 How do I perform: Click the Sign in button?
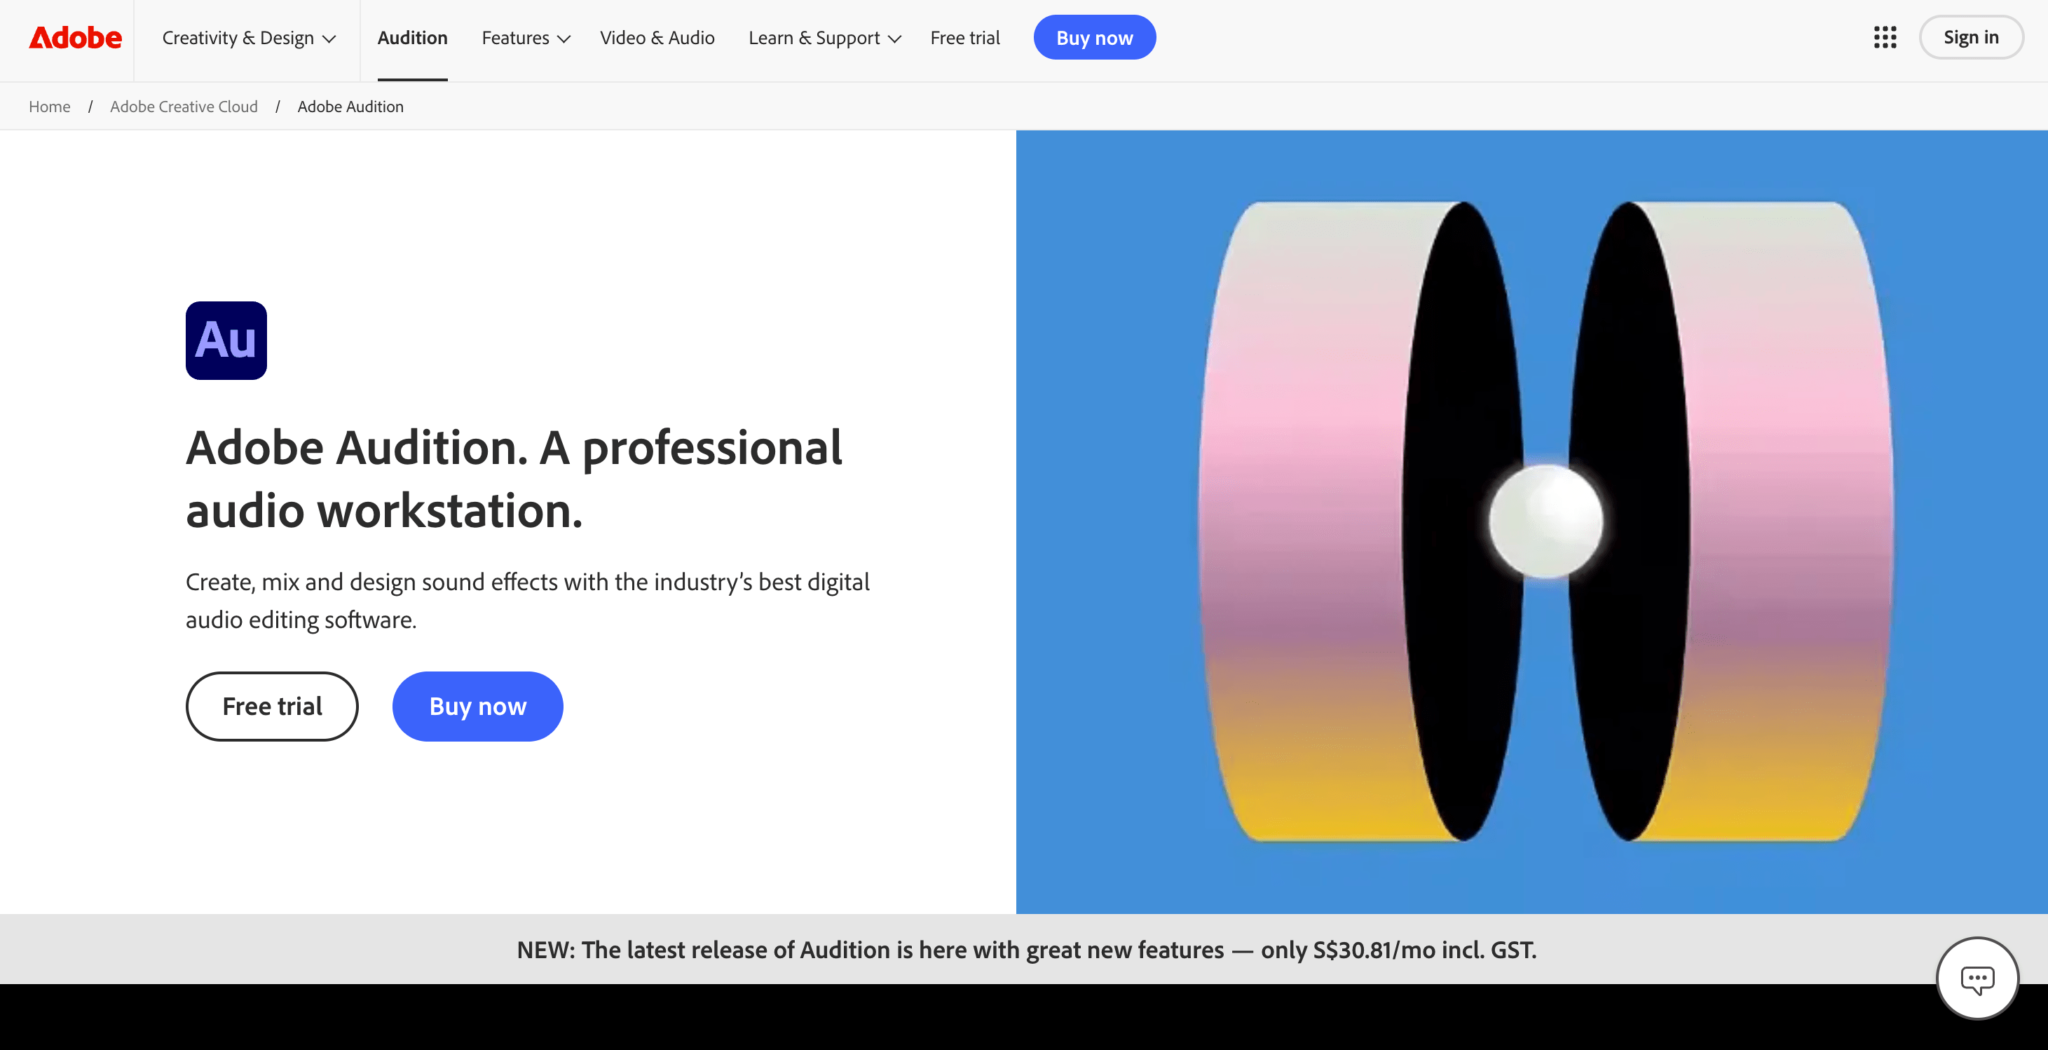[1970, 38]
